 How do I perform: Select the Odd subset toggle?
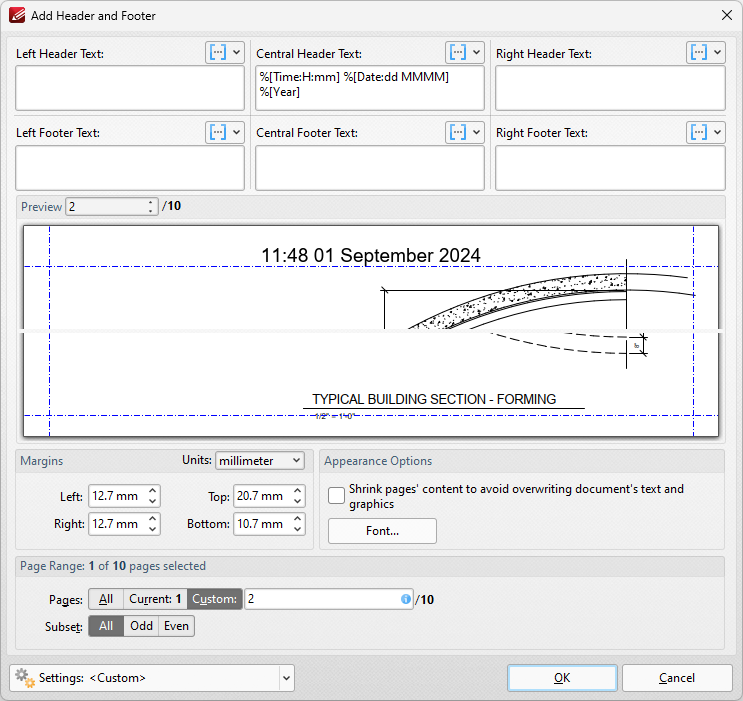(141, 626)
